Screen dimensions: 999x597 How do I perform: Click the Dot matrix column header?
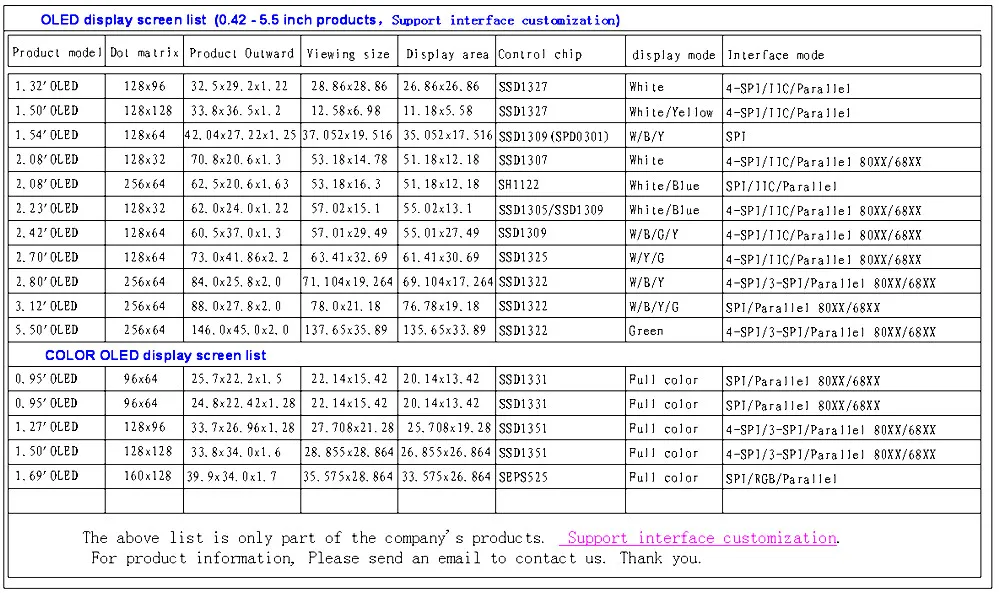click(x=144, y=53)
